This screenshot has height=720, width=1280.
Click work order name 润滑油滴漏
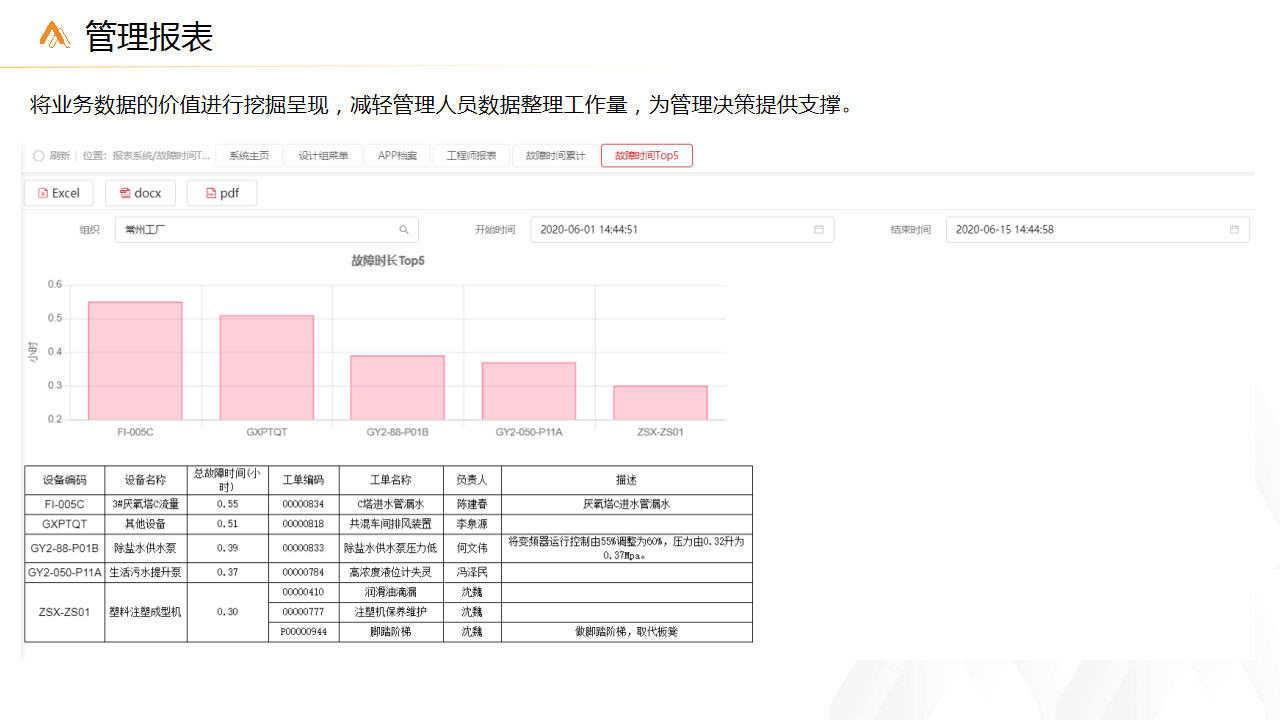[391, 592]
